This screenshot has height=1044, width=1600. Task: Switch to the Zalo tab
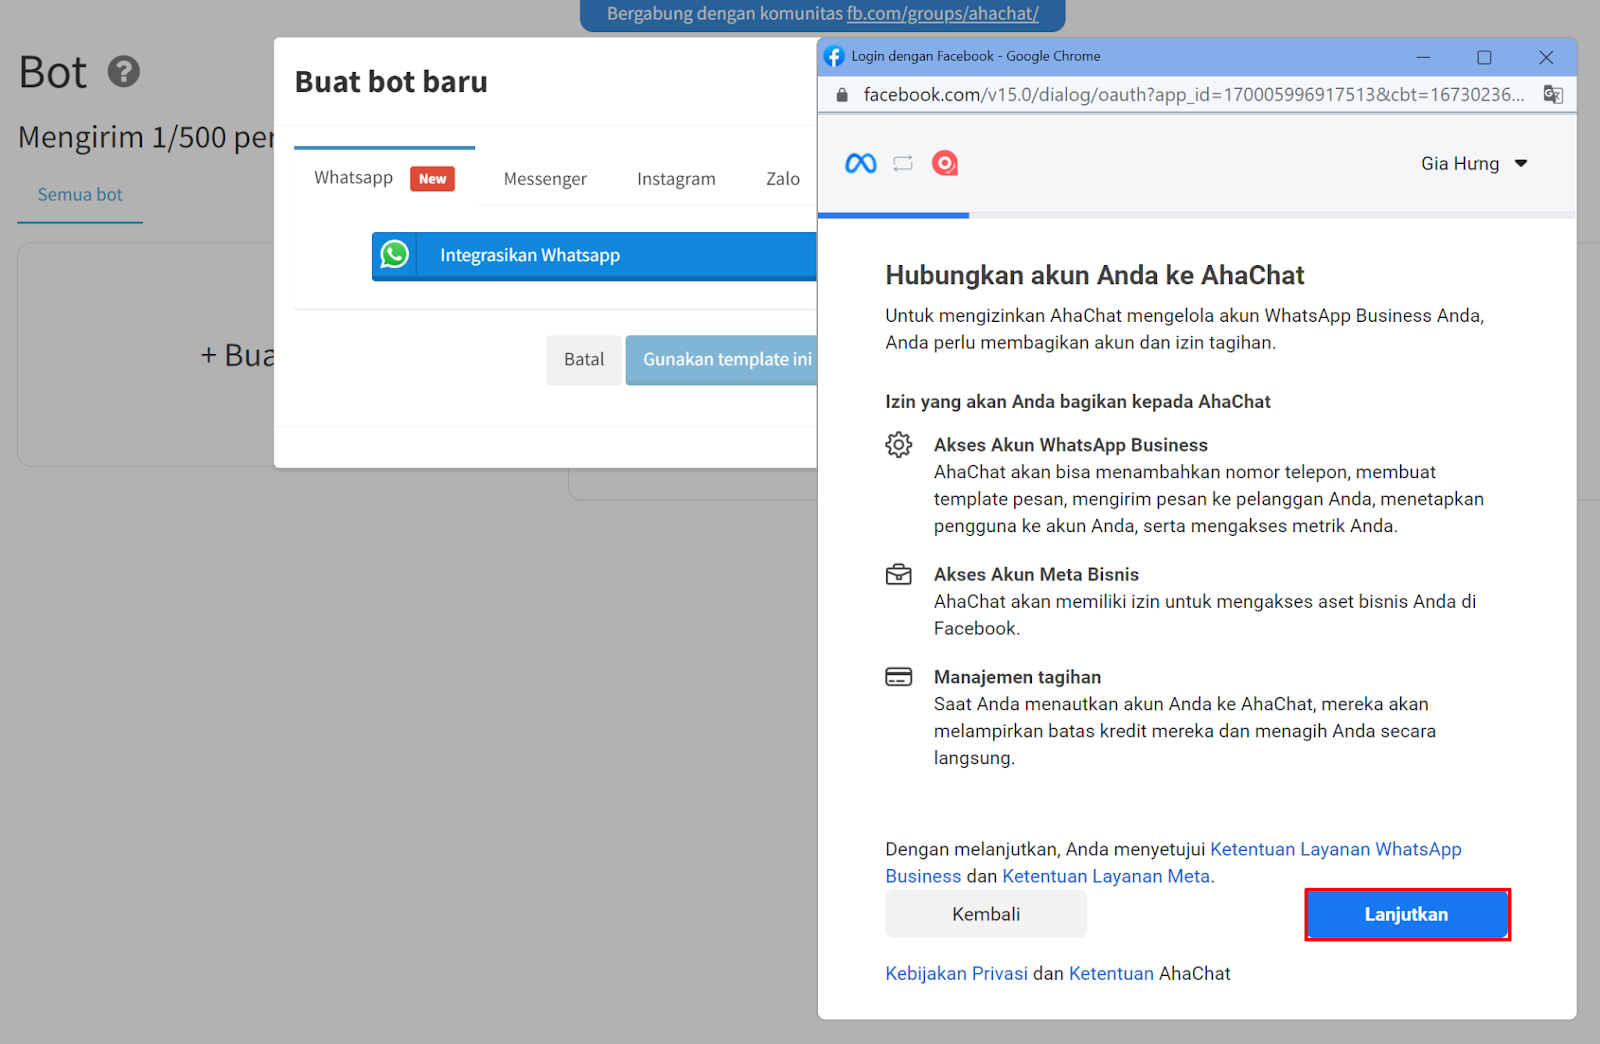[x=783, y=179]
